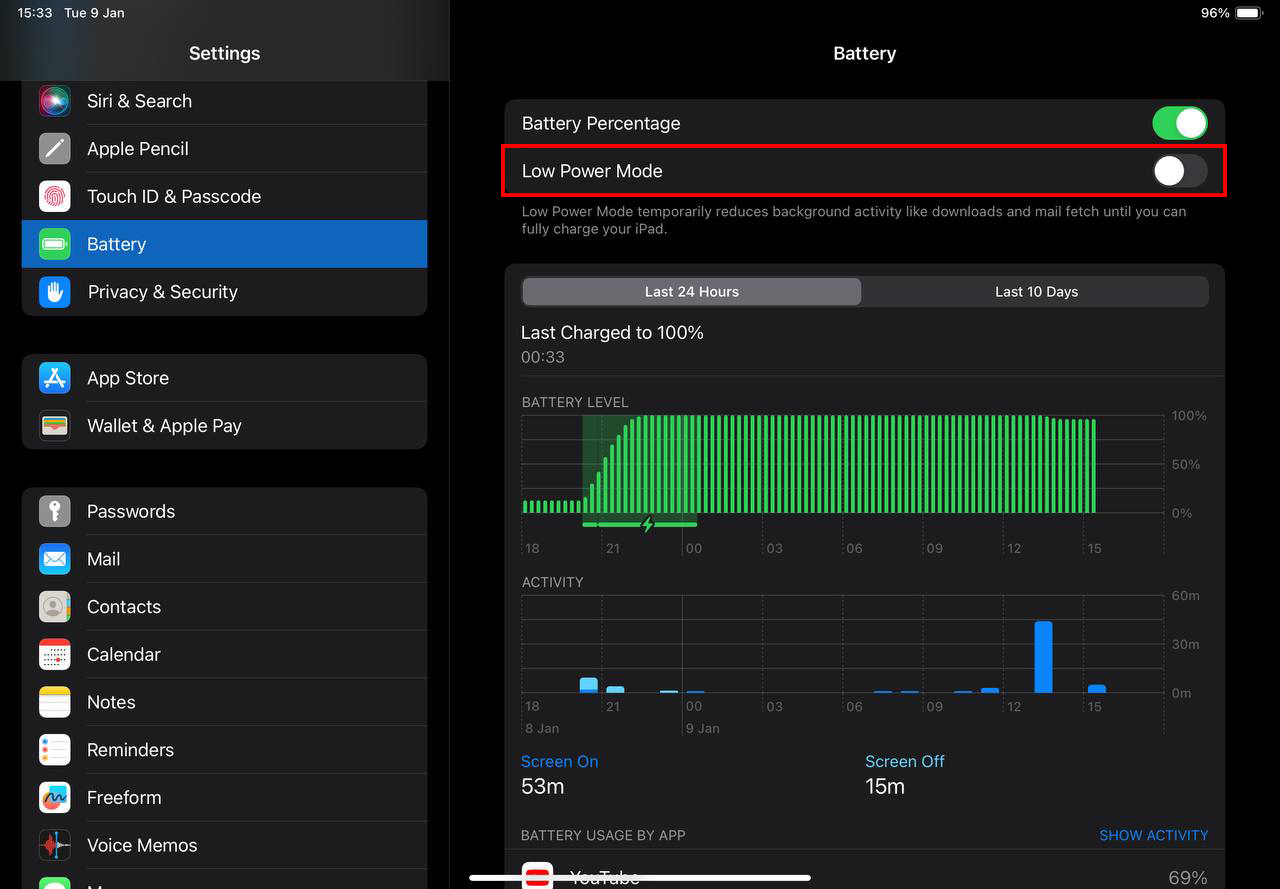The width and height of the screenshot is (1280, 889).
Task: Tap the tallest blue activity bar
Action: (1043, 657)
